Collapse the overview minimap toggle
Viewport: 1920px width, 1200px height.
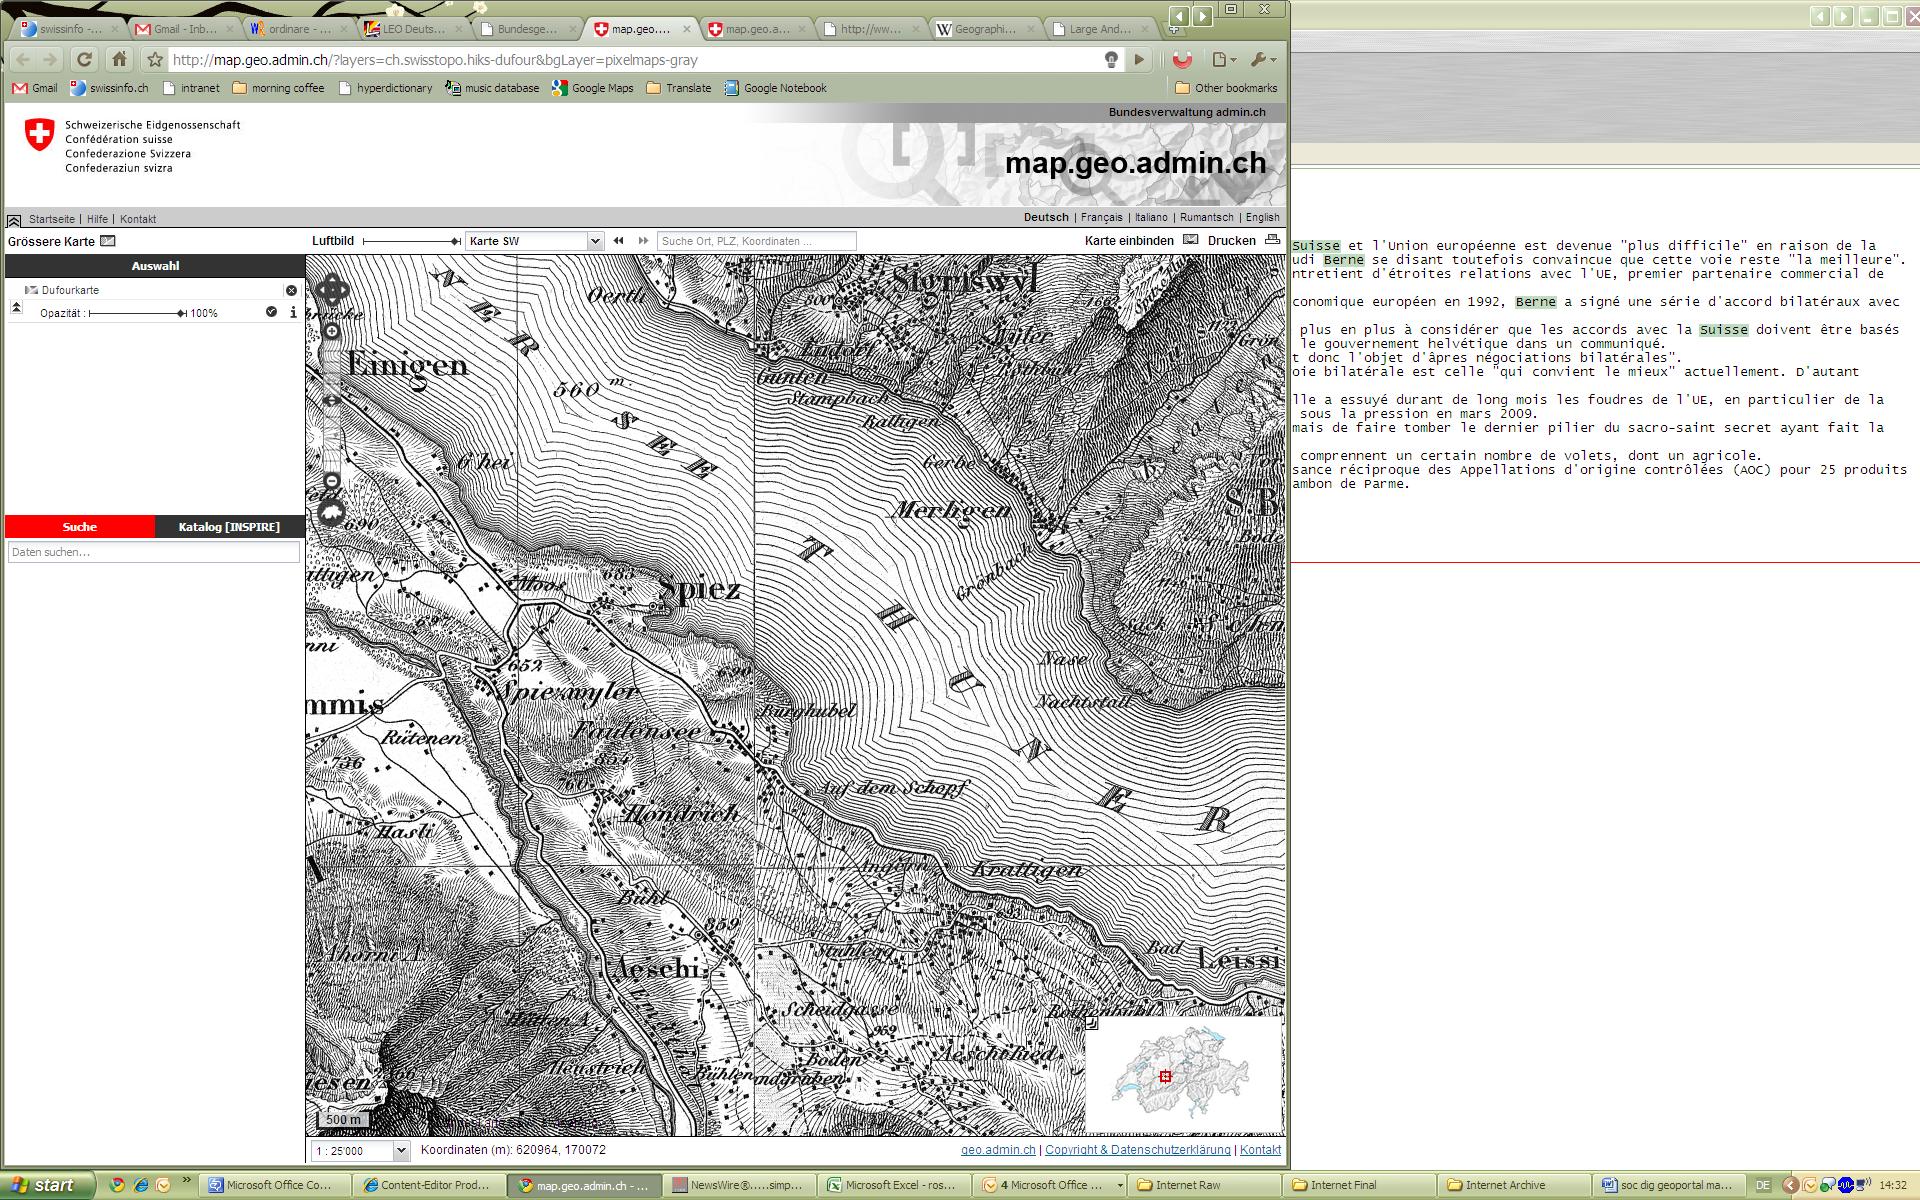tap(1091, 1022)
